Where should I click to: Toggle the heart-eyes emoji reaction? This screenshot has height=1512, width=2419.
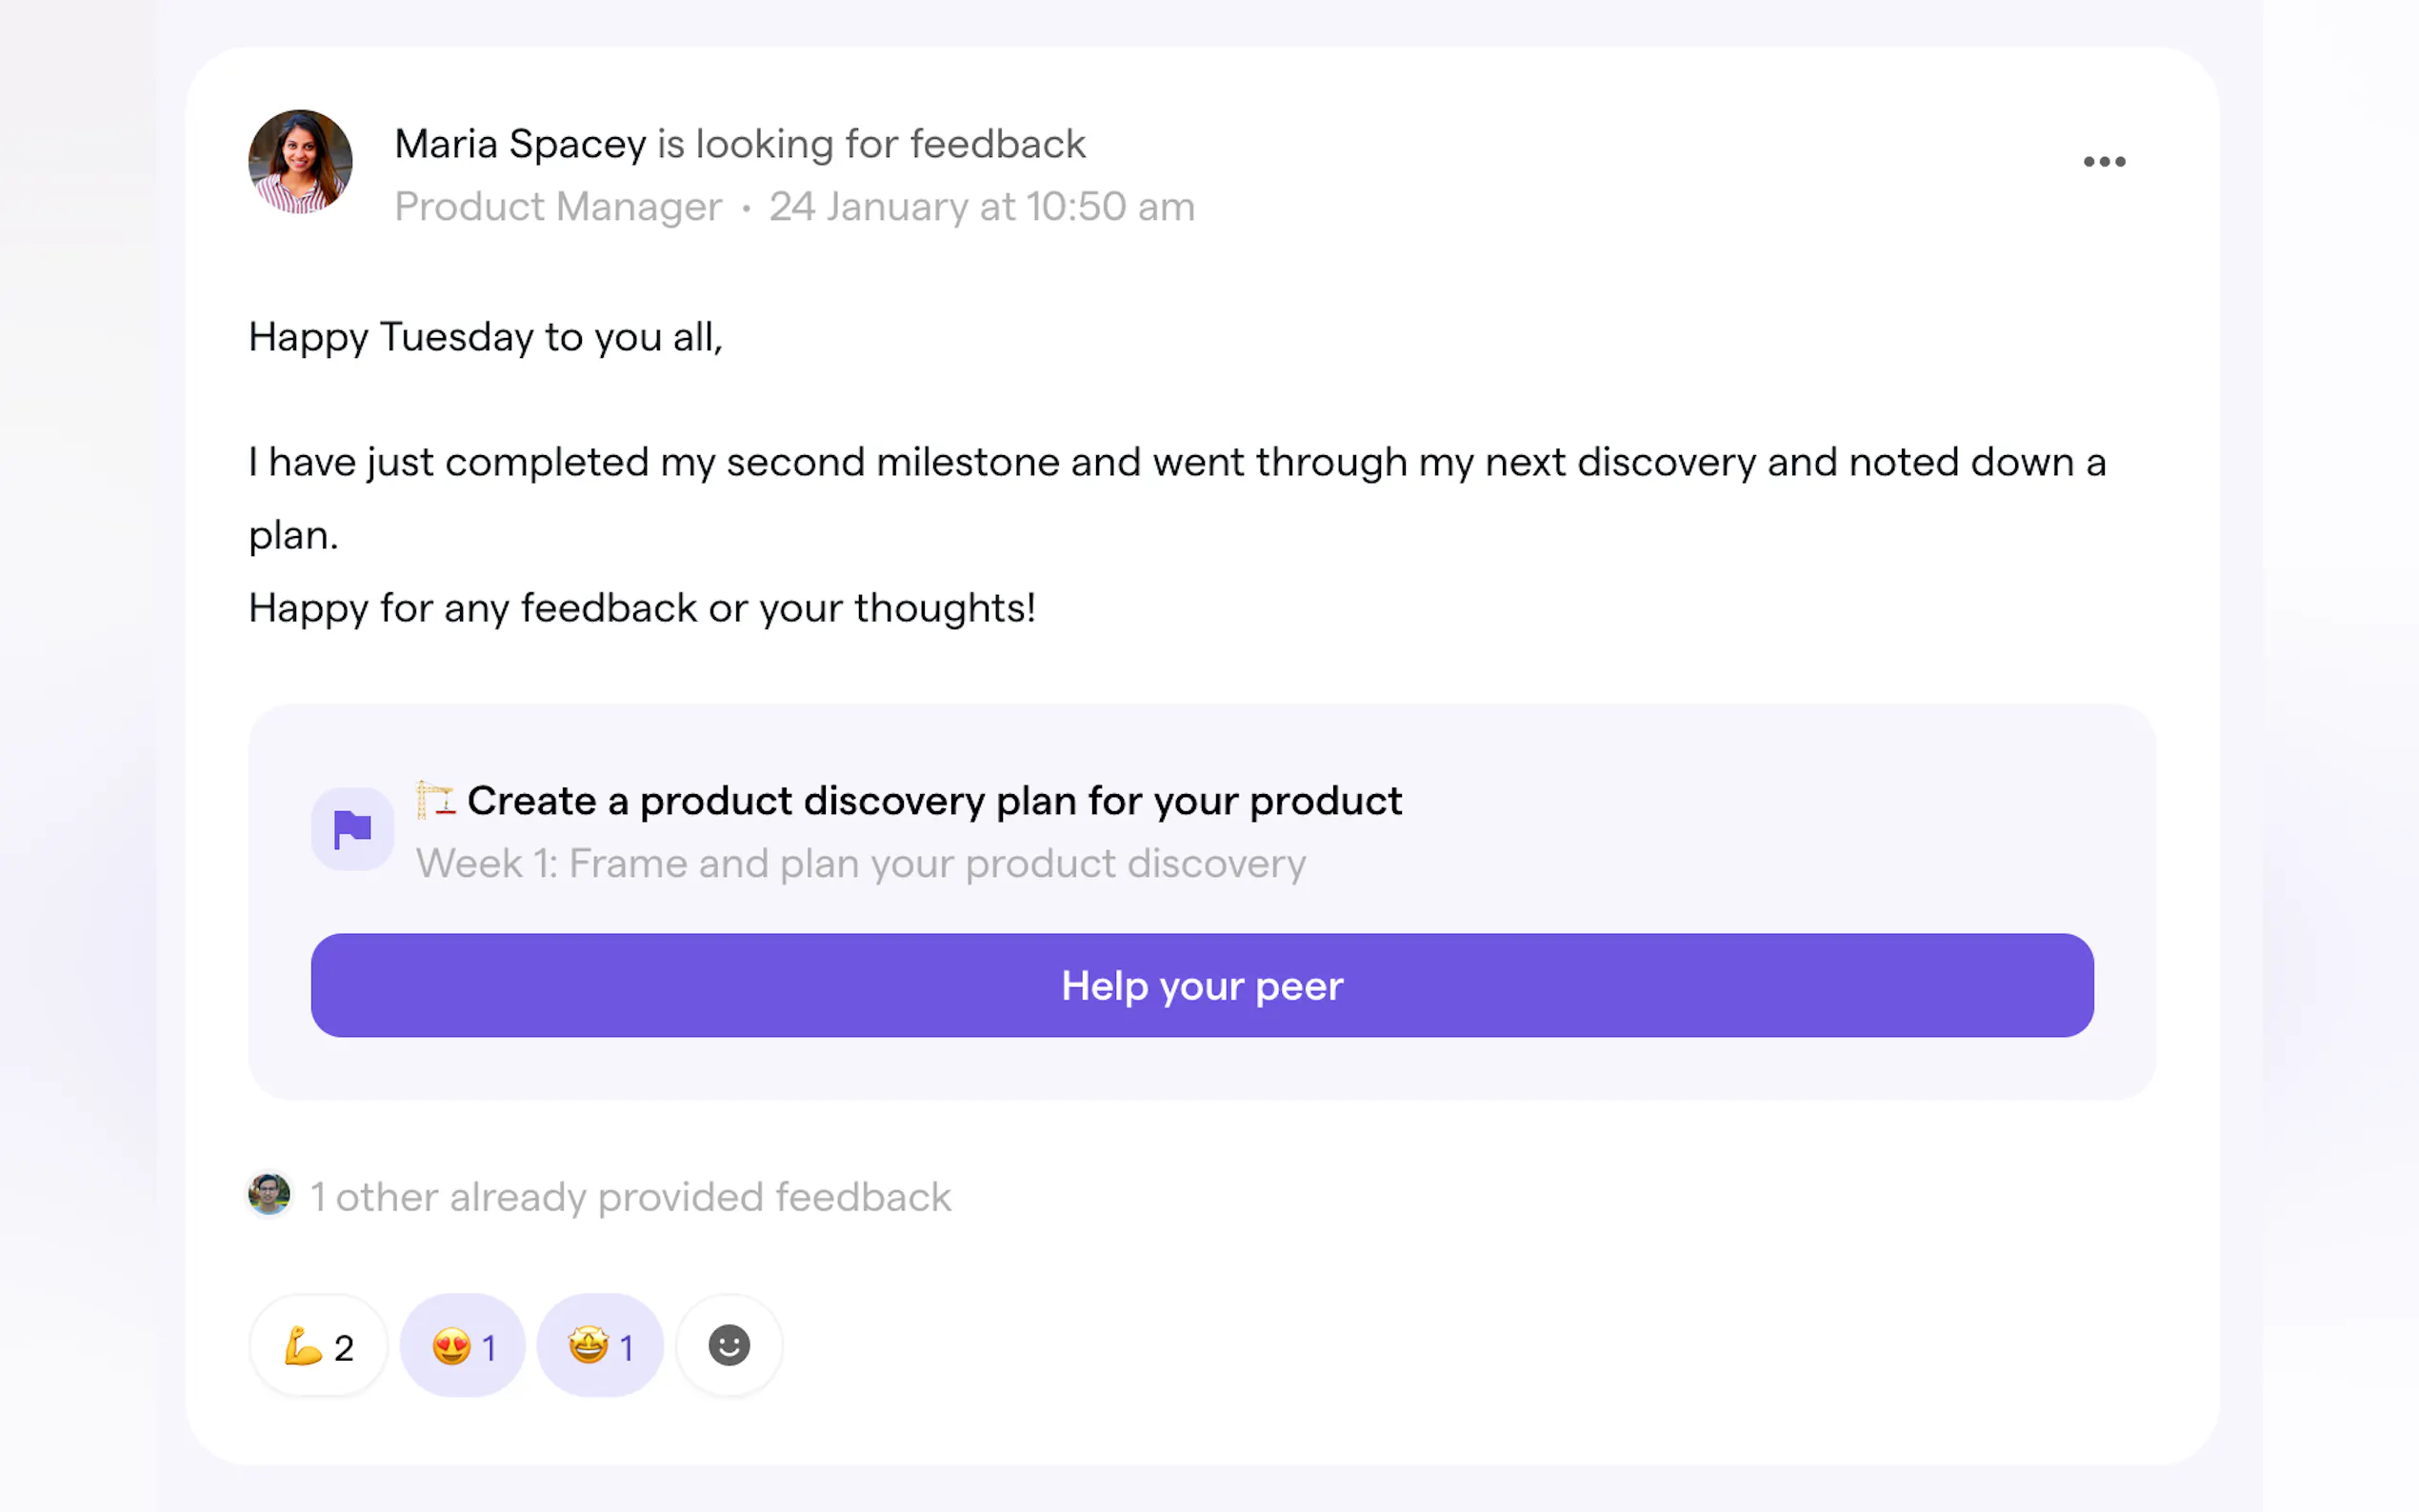point(462,1347)
